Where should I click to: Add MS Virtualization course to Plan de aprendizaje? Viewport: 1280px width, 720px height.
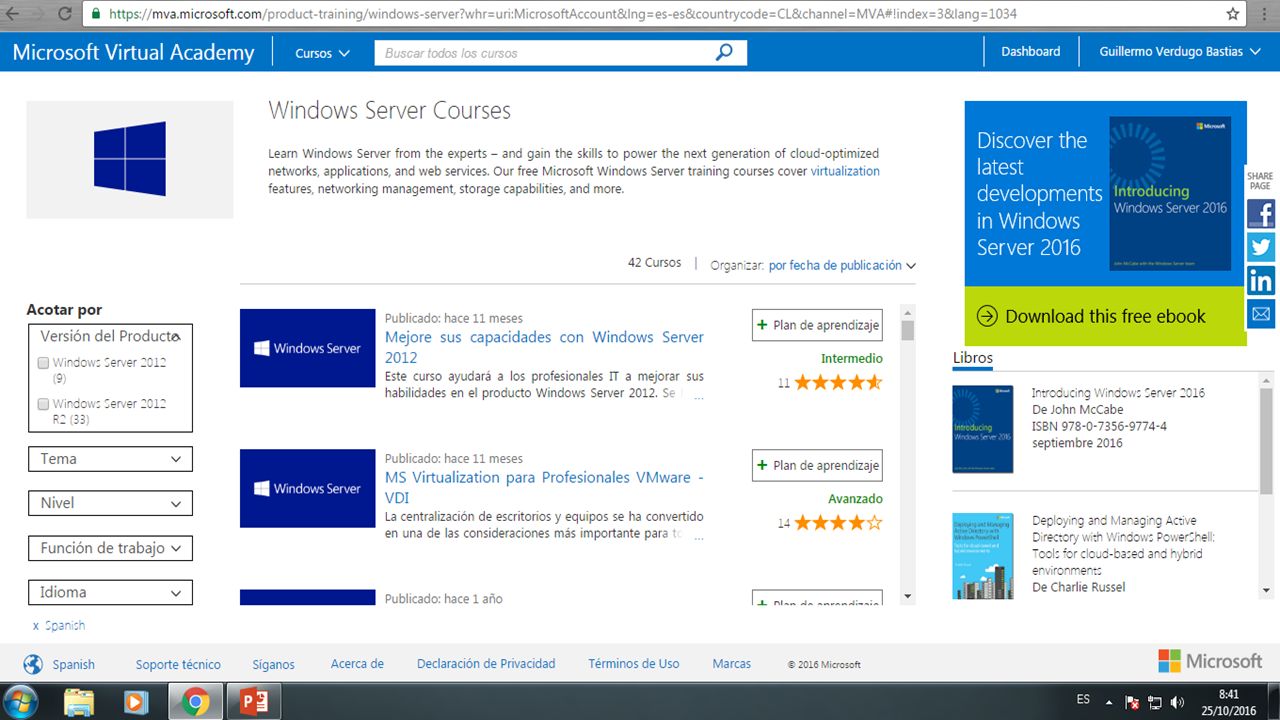pyautogui.click(x=817, y=465)
